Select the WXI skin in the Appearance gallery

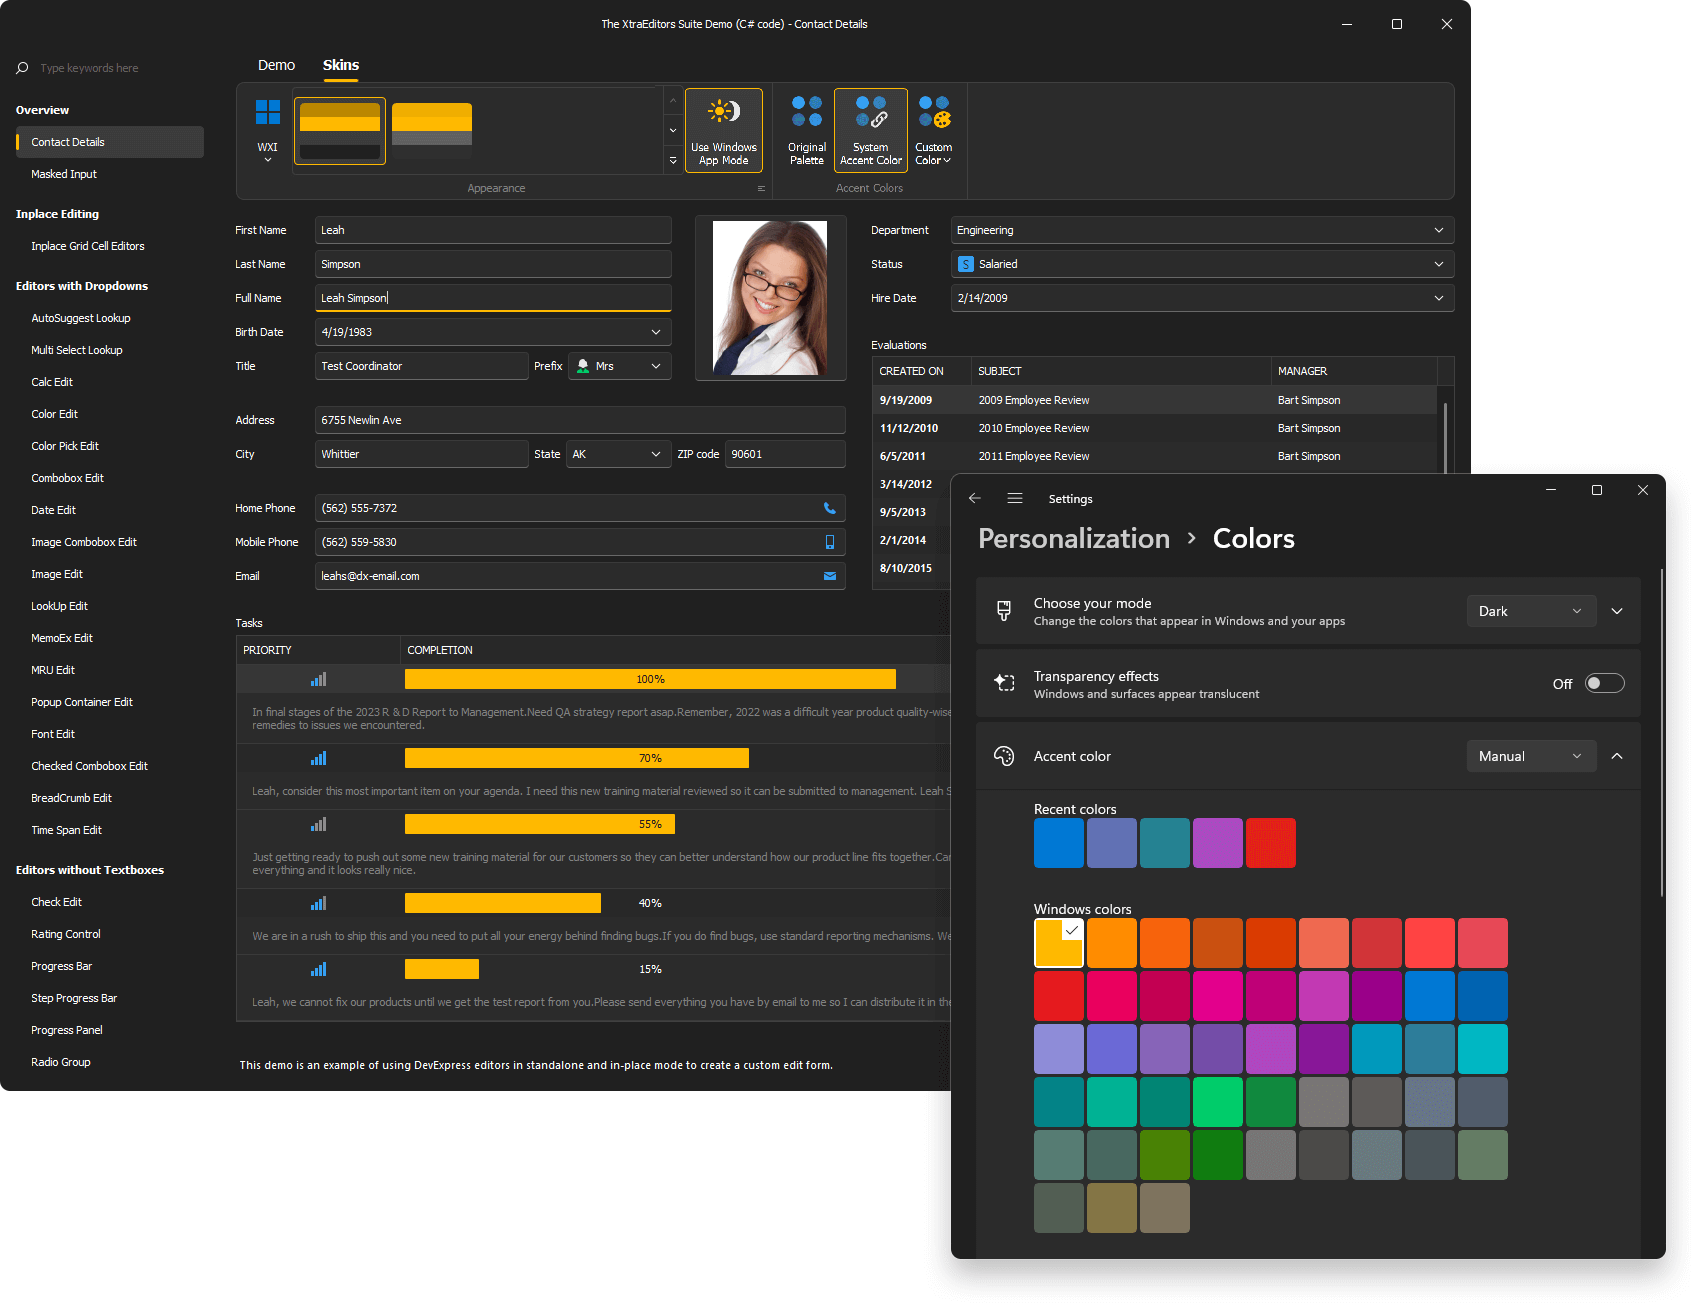click(266, 130)
